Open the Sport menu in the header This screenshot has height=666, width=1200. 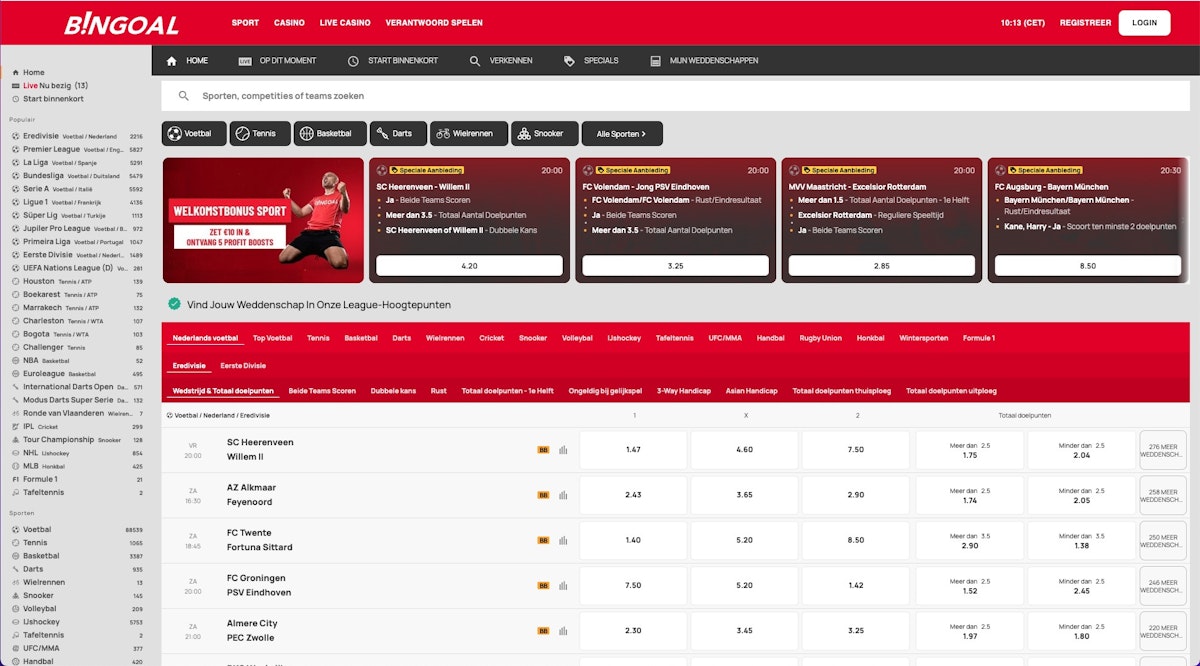tap(245, 23)
